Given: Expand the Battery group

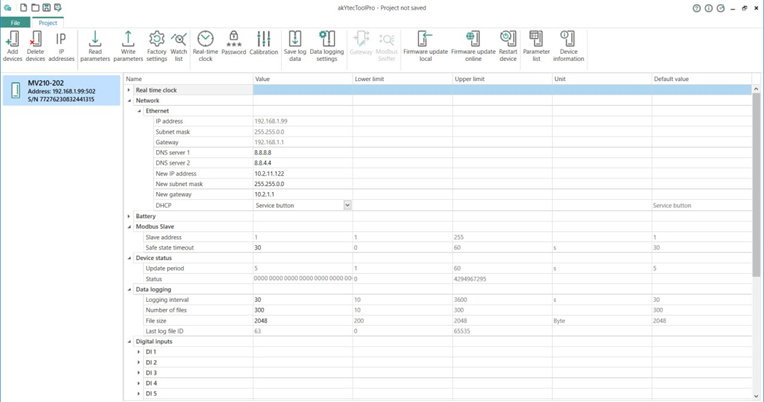Looking at the screenshot, I should pos(129,216).
